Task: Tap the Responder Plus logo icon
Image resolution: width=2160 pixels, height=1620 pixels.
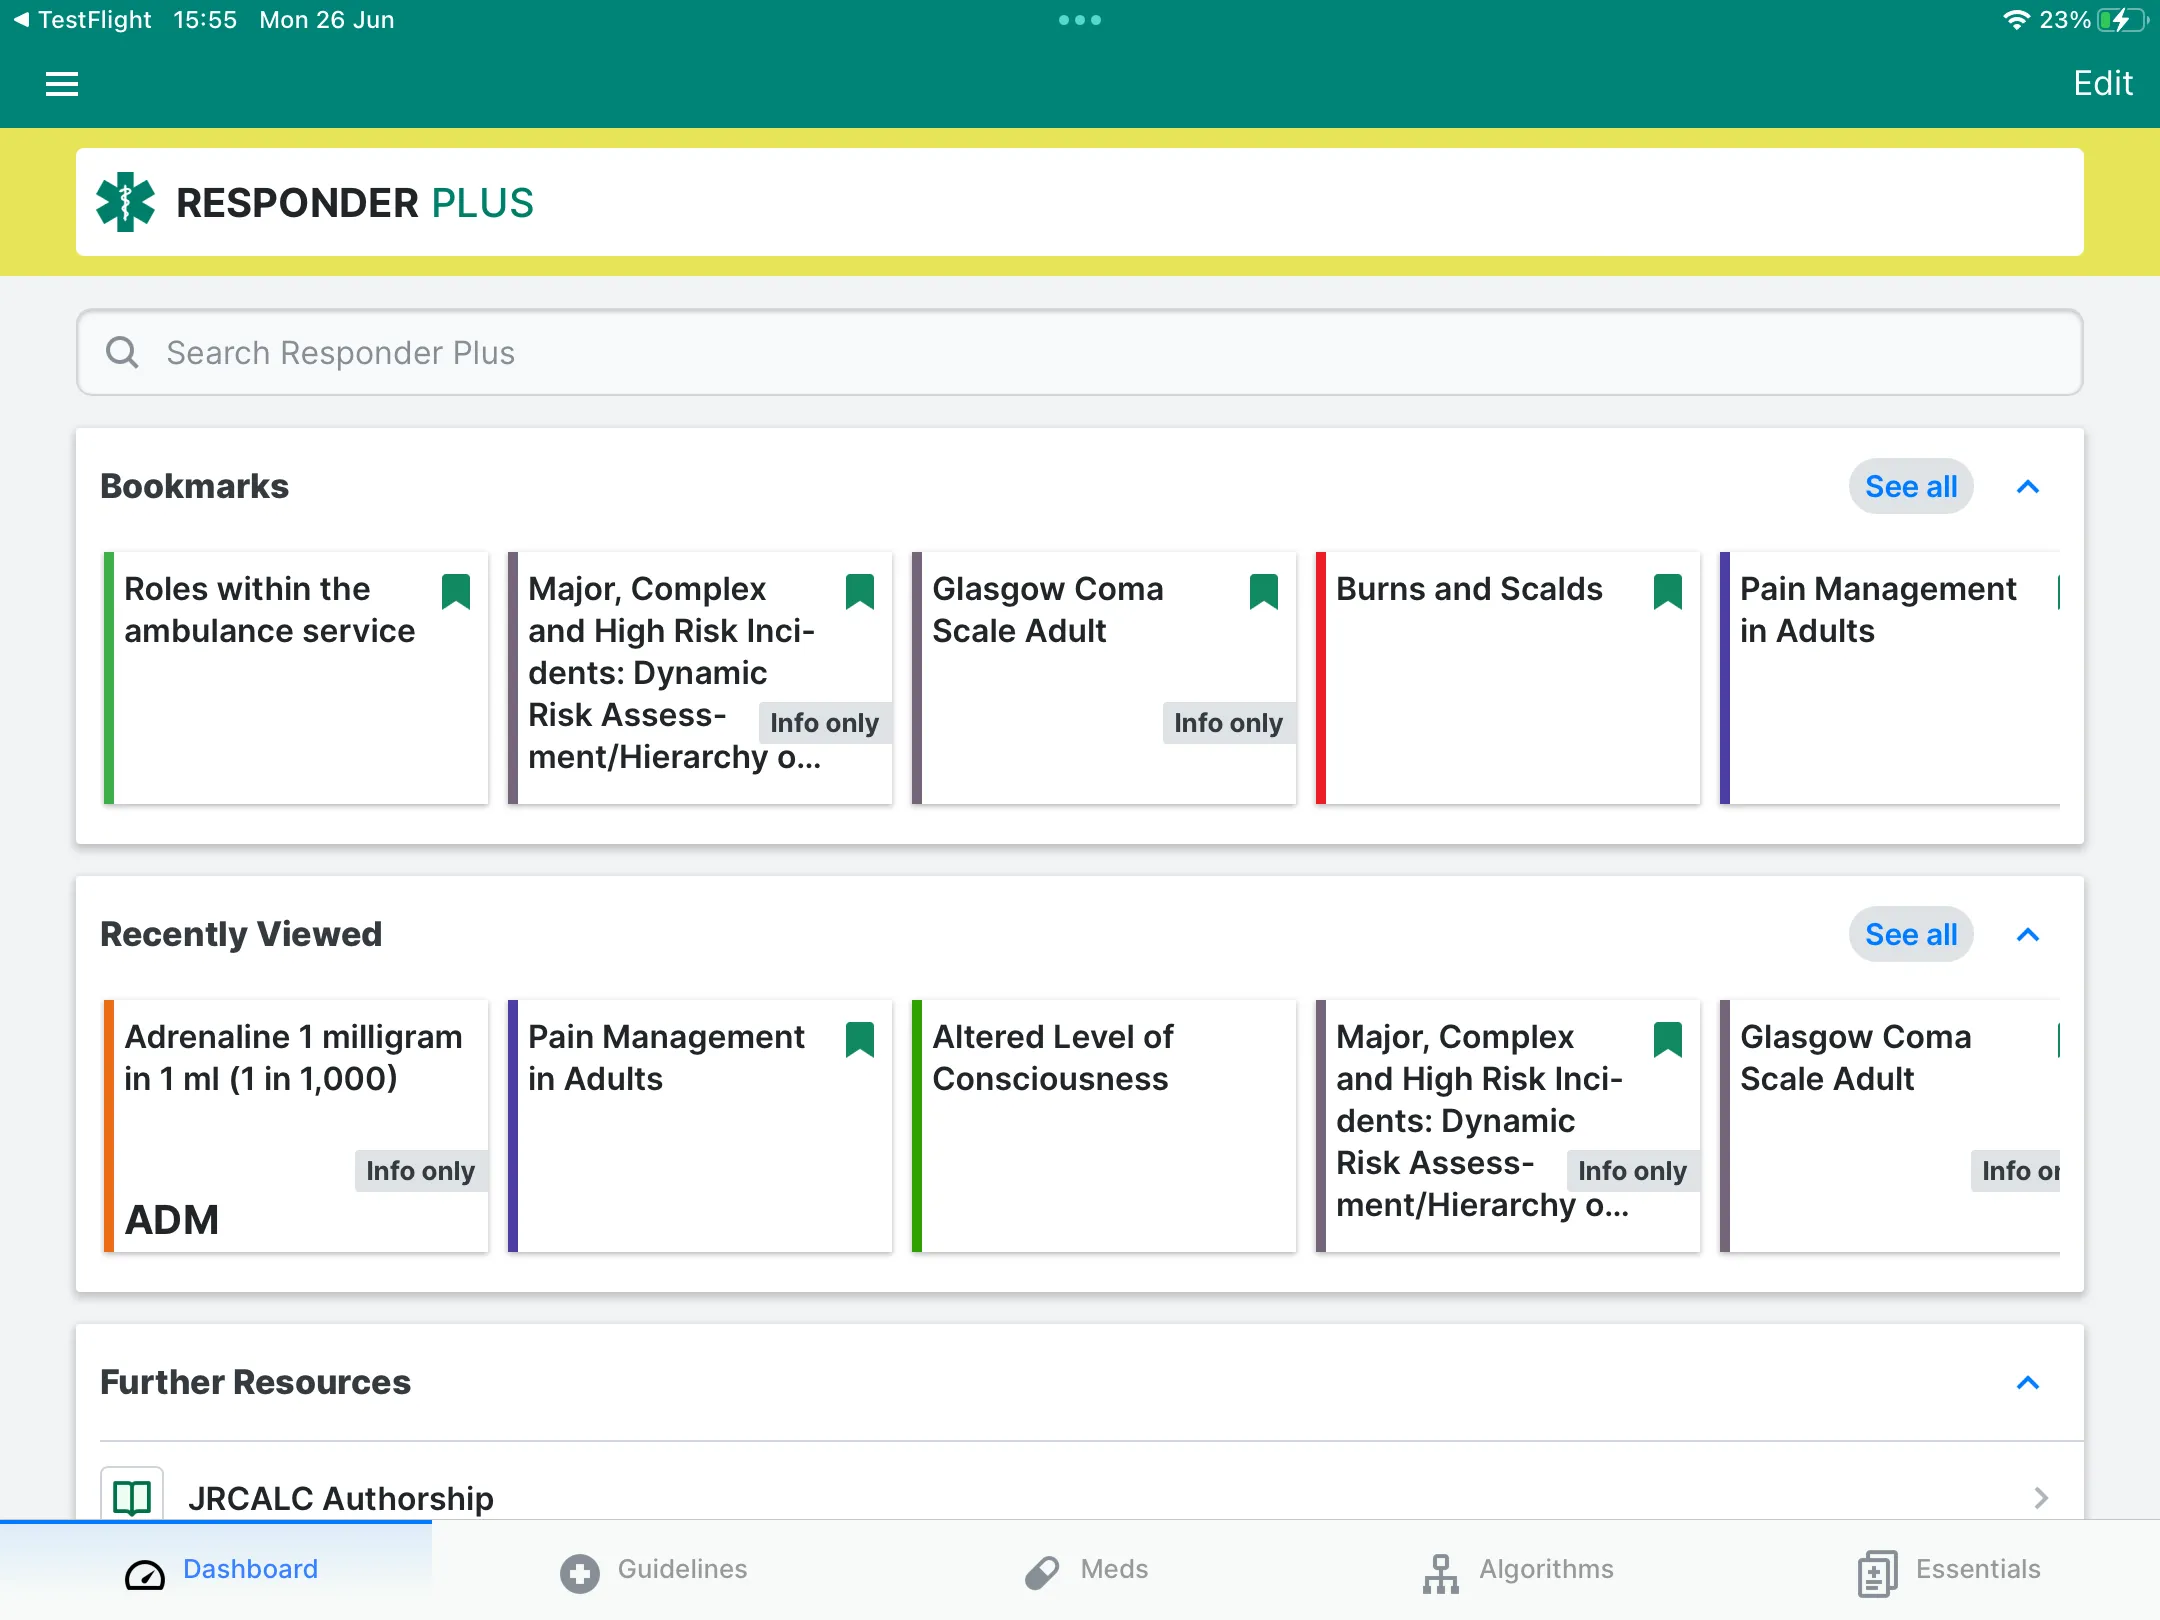Action: [x=126, y=201]
